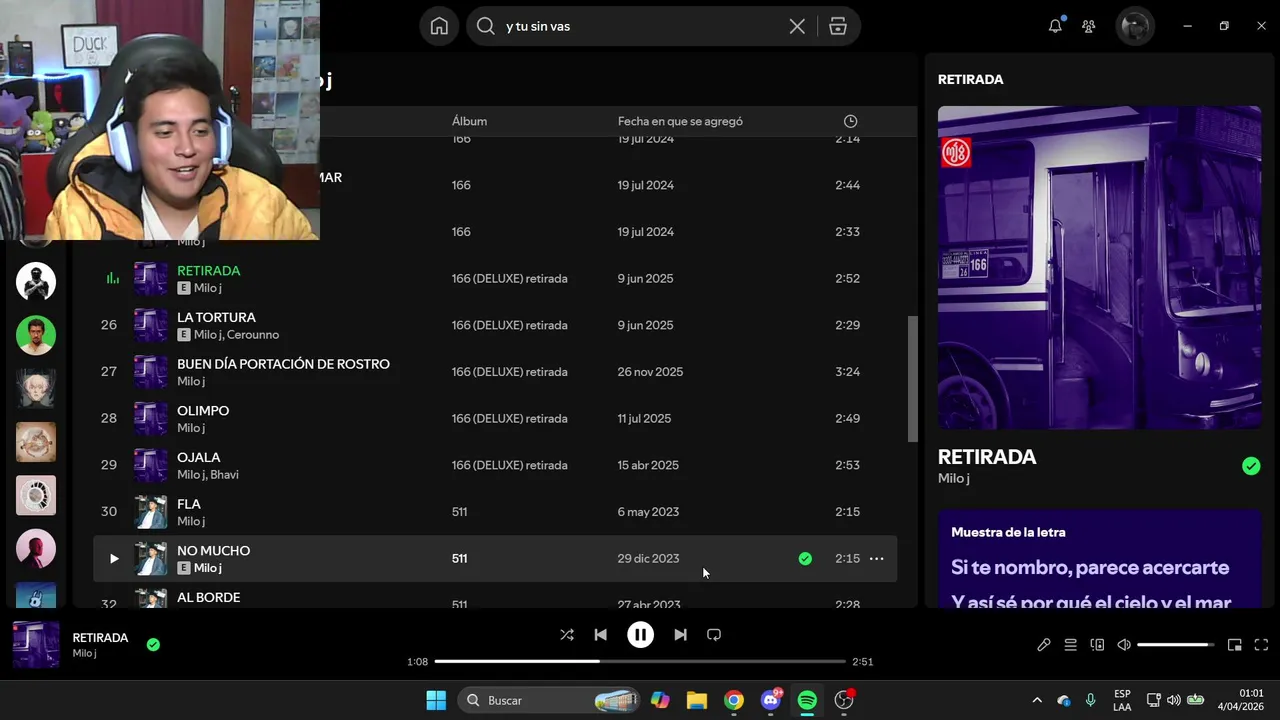Screen dimensions: 1280x720
Task: Click the OLIMPO song title
Action: (203, 411)
